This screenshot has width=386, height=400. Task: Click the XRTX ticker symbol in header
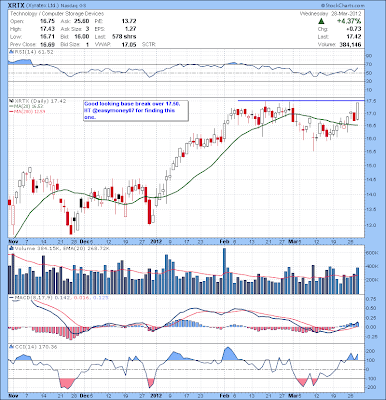15,6
